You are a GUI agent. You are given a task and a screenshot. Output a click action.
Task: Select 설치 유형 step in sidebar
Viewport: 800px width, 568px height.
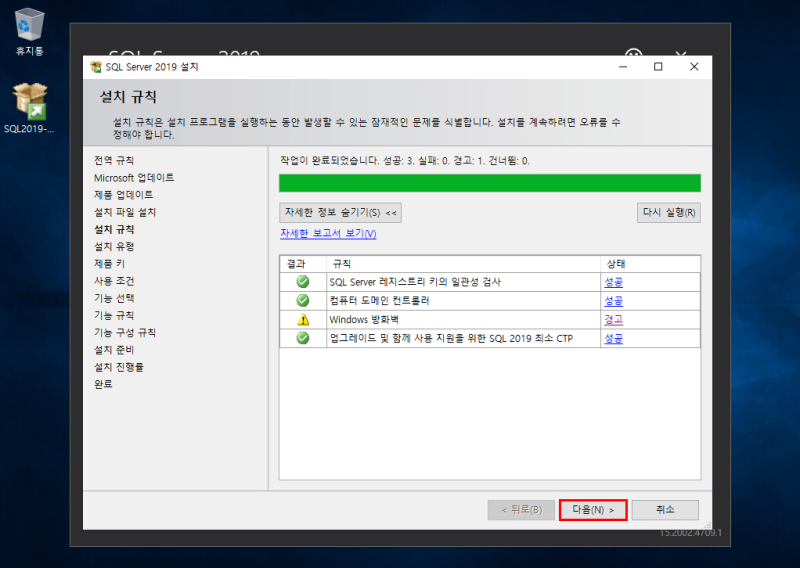(x=114, y=246)
